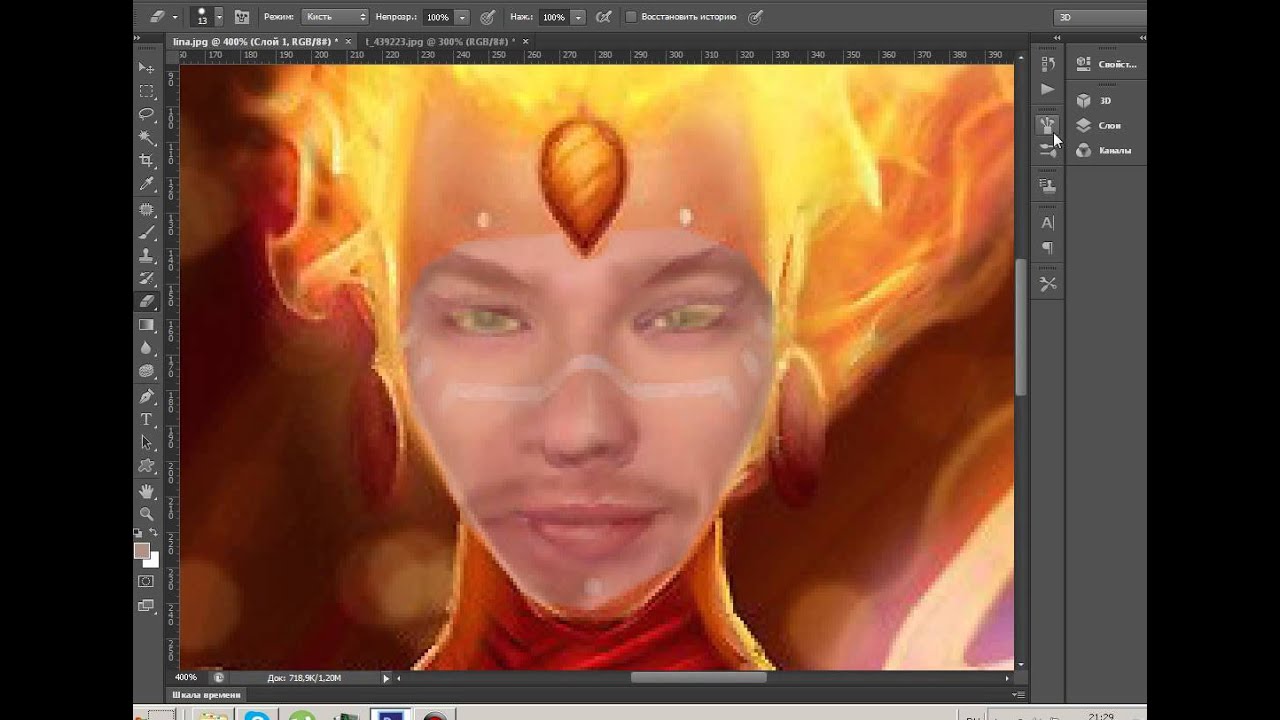
Task: Toggle the brush panel from options bar
Action: point(242,17)
